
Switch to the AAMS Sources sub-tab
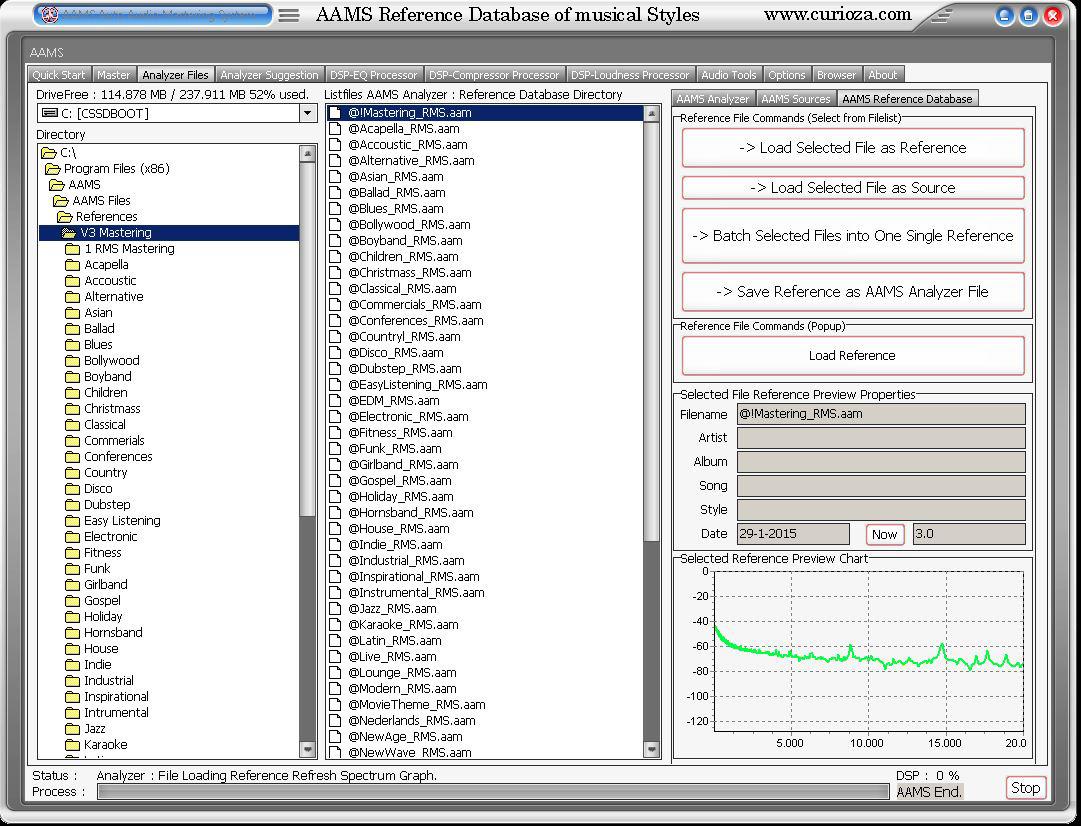pos(796,99)
